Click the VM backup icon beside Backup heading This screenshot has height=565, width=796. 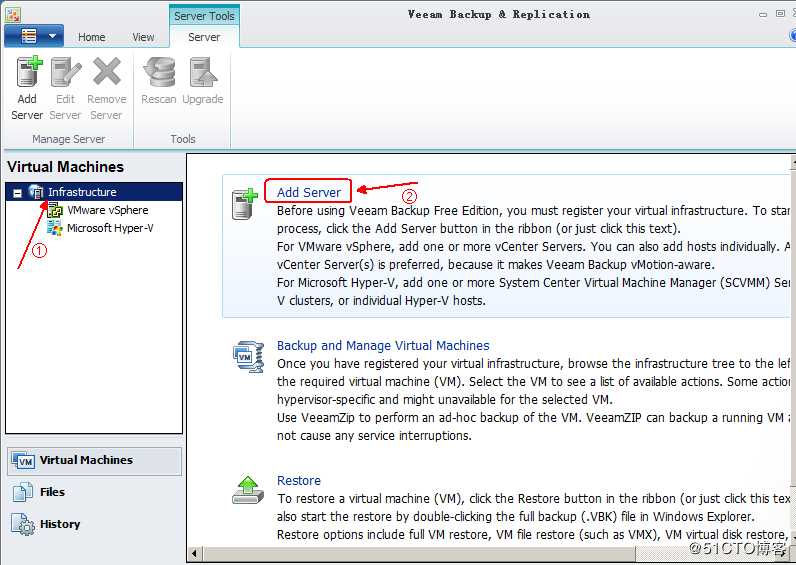click(x=248, y=357)
